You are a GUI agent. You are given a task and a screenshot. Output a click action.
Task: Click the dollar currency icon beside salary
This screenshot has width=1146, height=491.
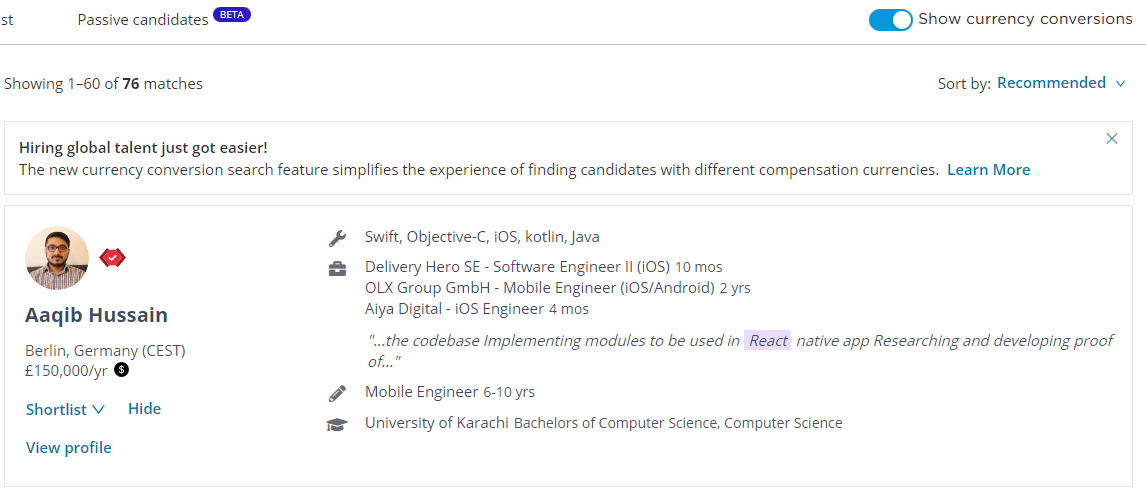[x=122, y=370]
